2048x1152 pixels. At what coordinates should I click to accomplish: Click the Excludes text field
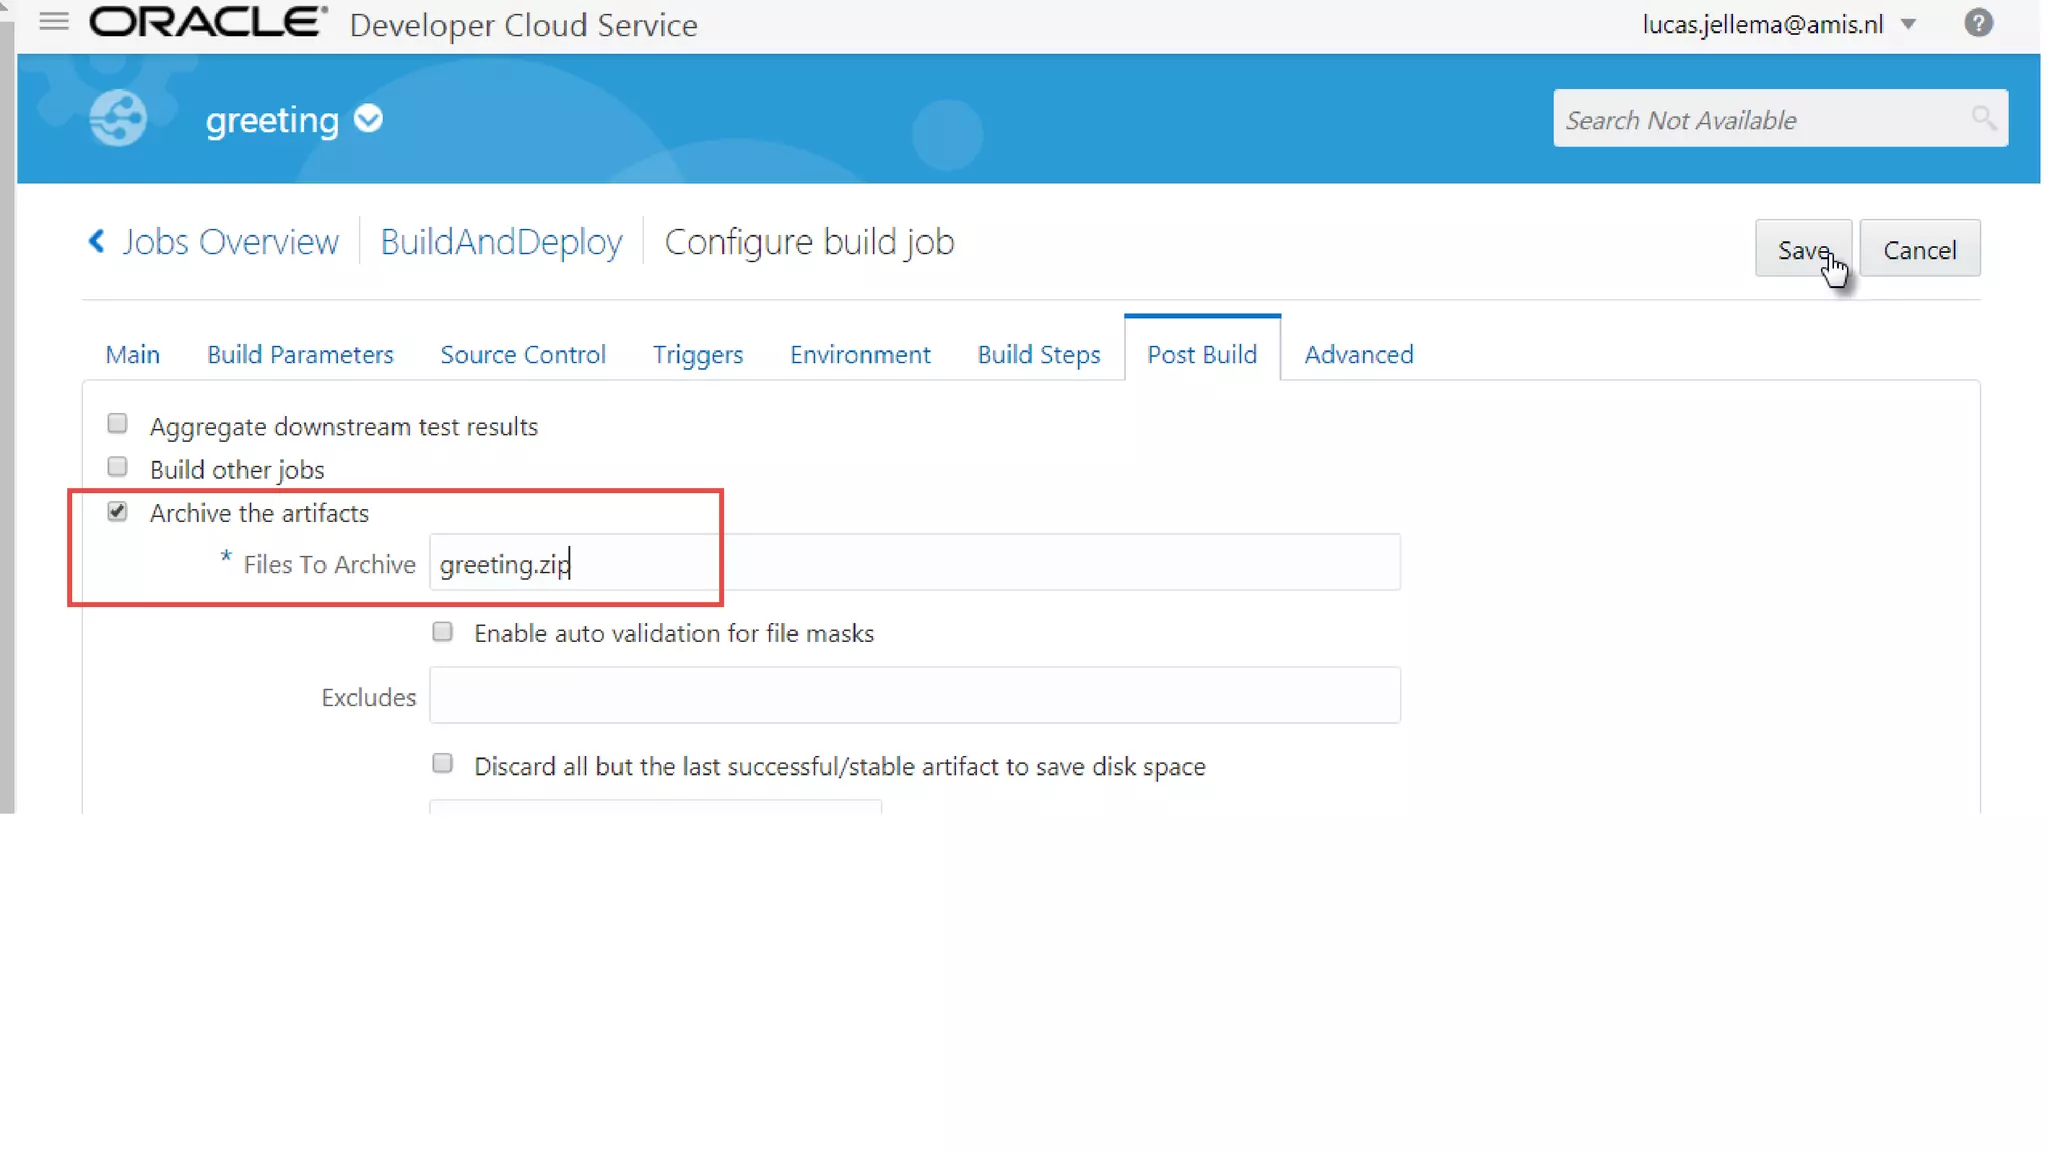tap(914, 695)
